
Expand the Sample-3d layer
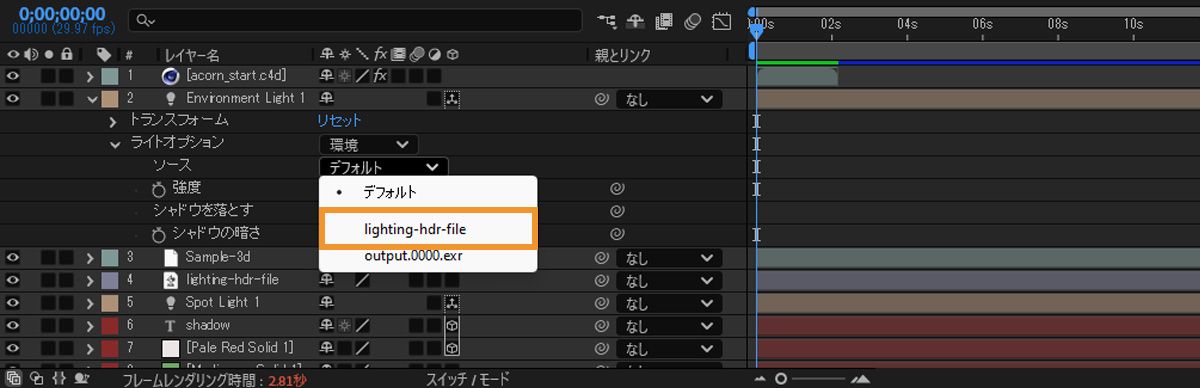[x=91, y=257]
